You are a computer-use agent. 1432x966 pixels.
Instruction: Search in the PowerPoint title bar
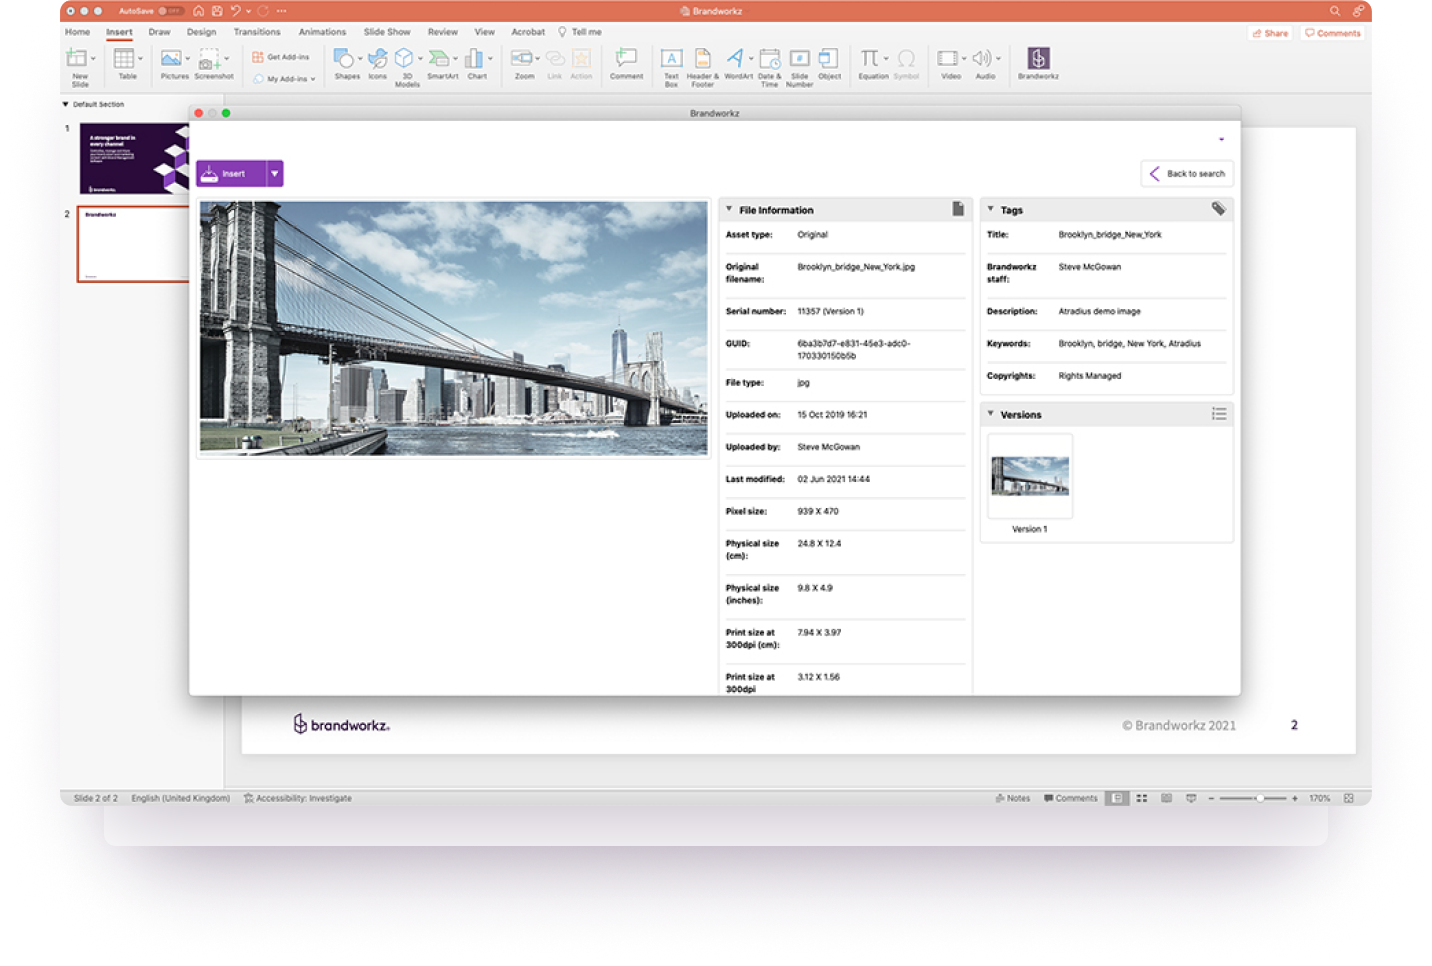(1334, 11)
